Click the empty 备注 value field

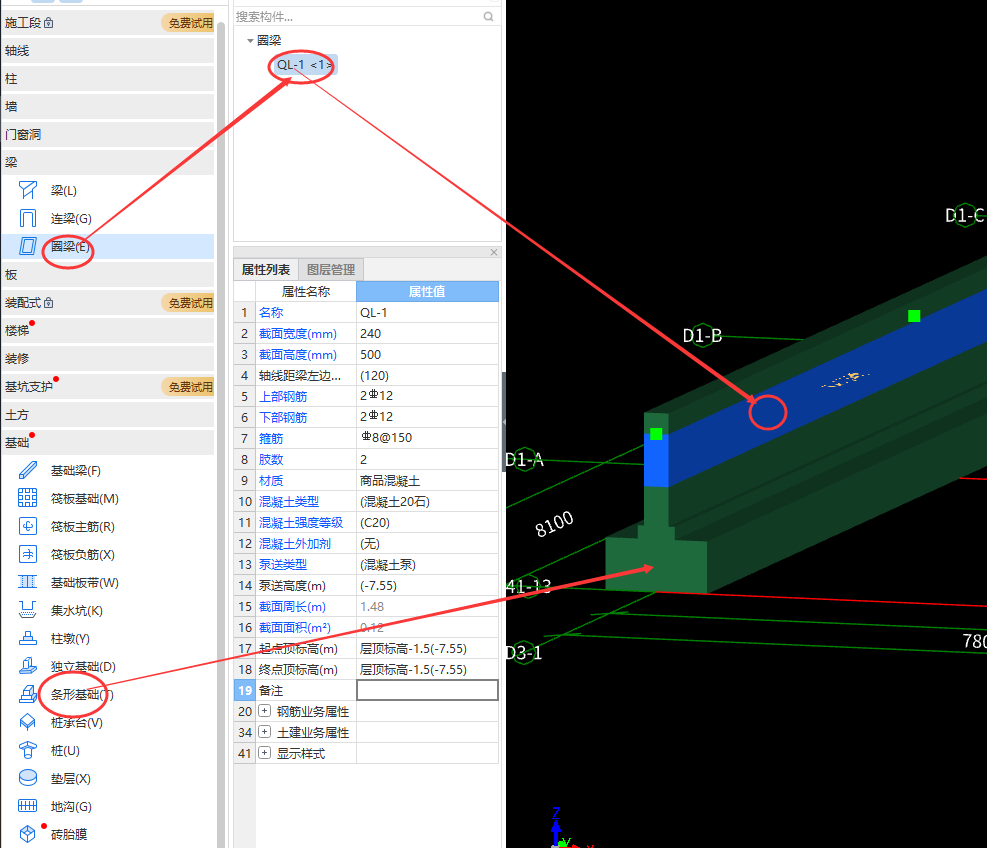[x=427, y=690]
